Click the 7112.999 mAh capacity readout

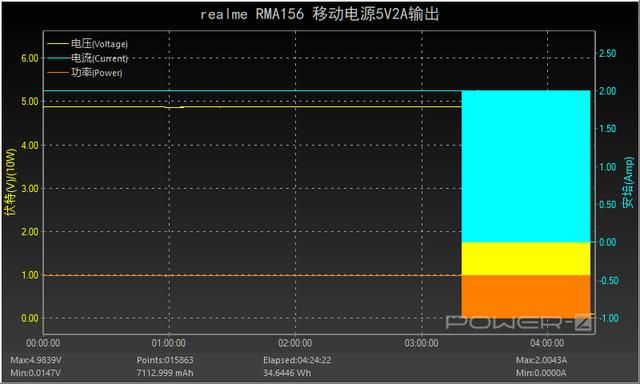click(165, 373)
